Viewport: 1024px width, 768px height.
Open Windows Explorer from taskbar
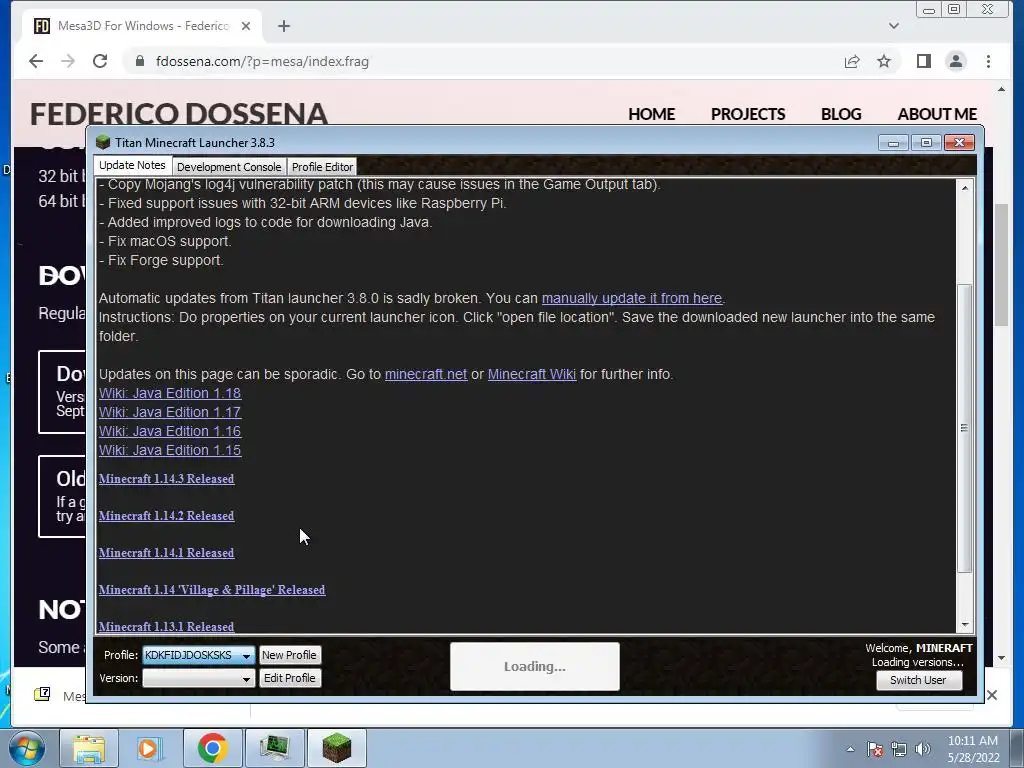point(88,748)
